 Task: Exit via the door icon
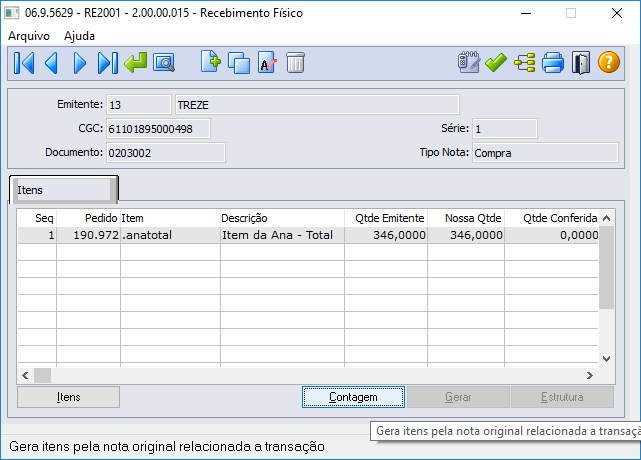[x=581, y=63]
